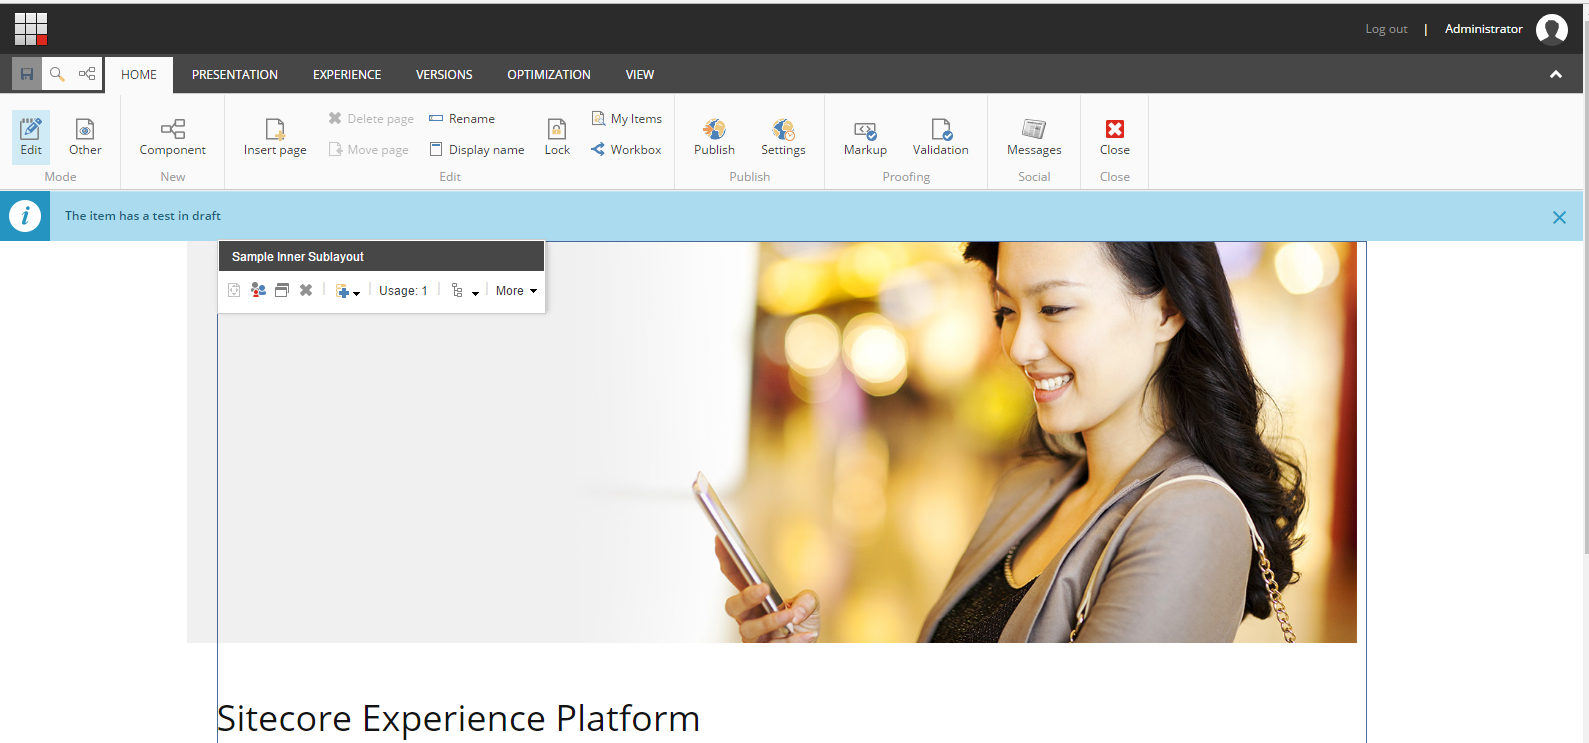Switch to Edit mode
Image resolution: width=1589 pixels, height=743 pixels.
click(x=31, y=137)
